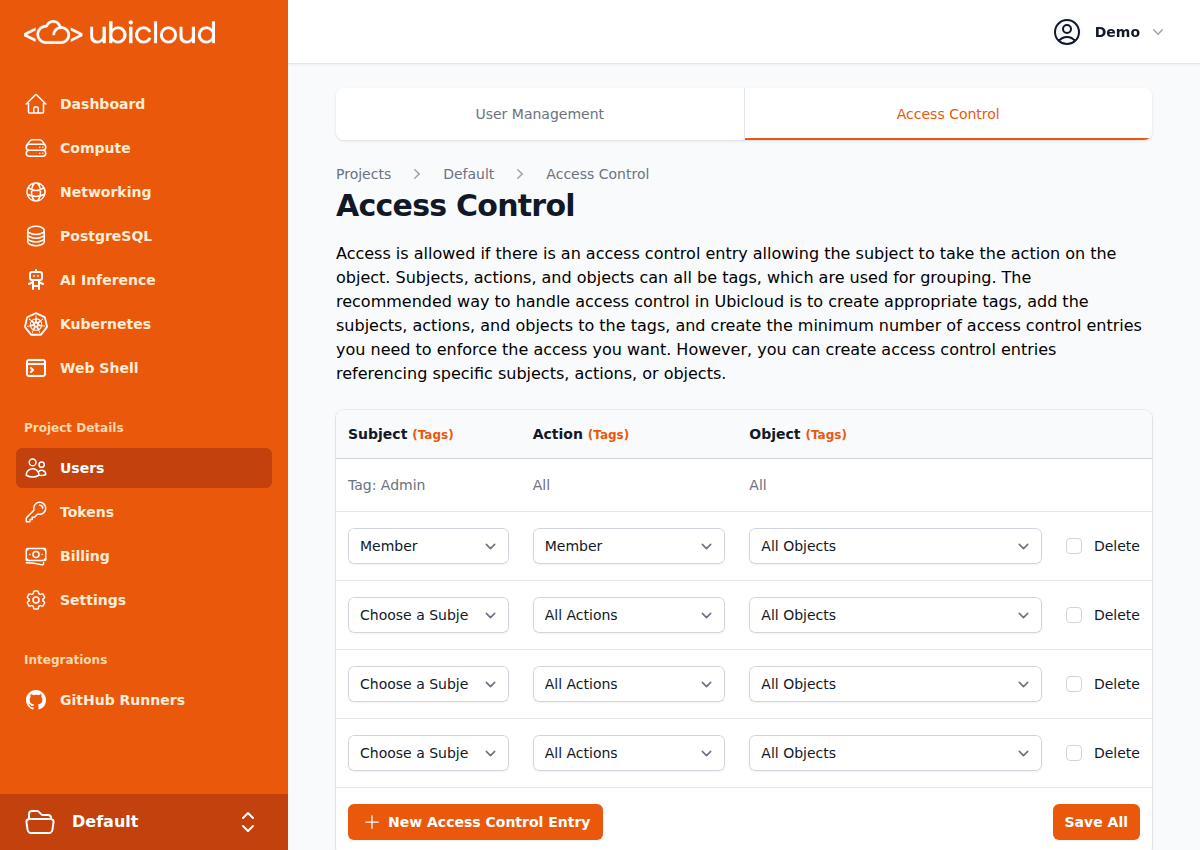The image size is (1200, 850).
Task: Click the Settings gear icon
Action: point(36,600)
